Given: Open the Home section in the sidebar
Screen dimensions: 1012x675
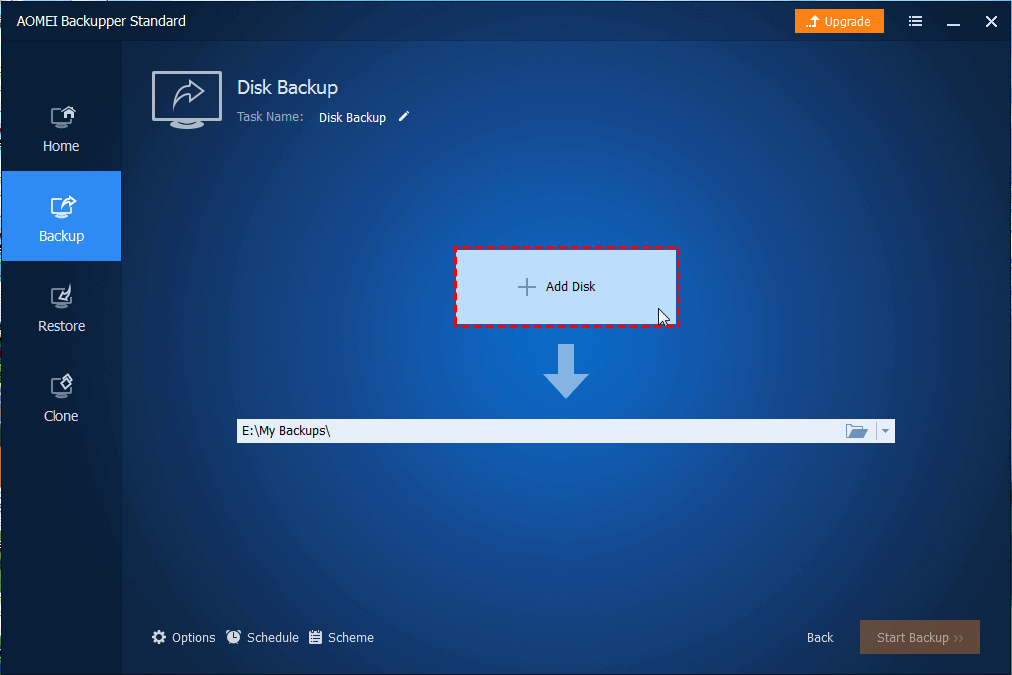Looking at the screenshot, I should click(61, 130).
